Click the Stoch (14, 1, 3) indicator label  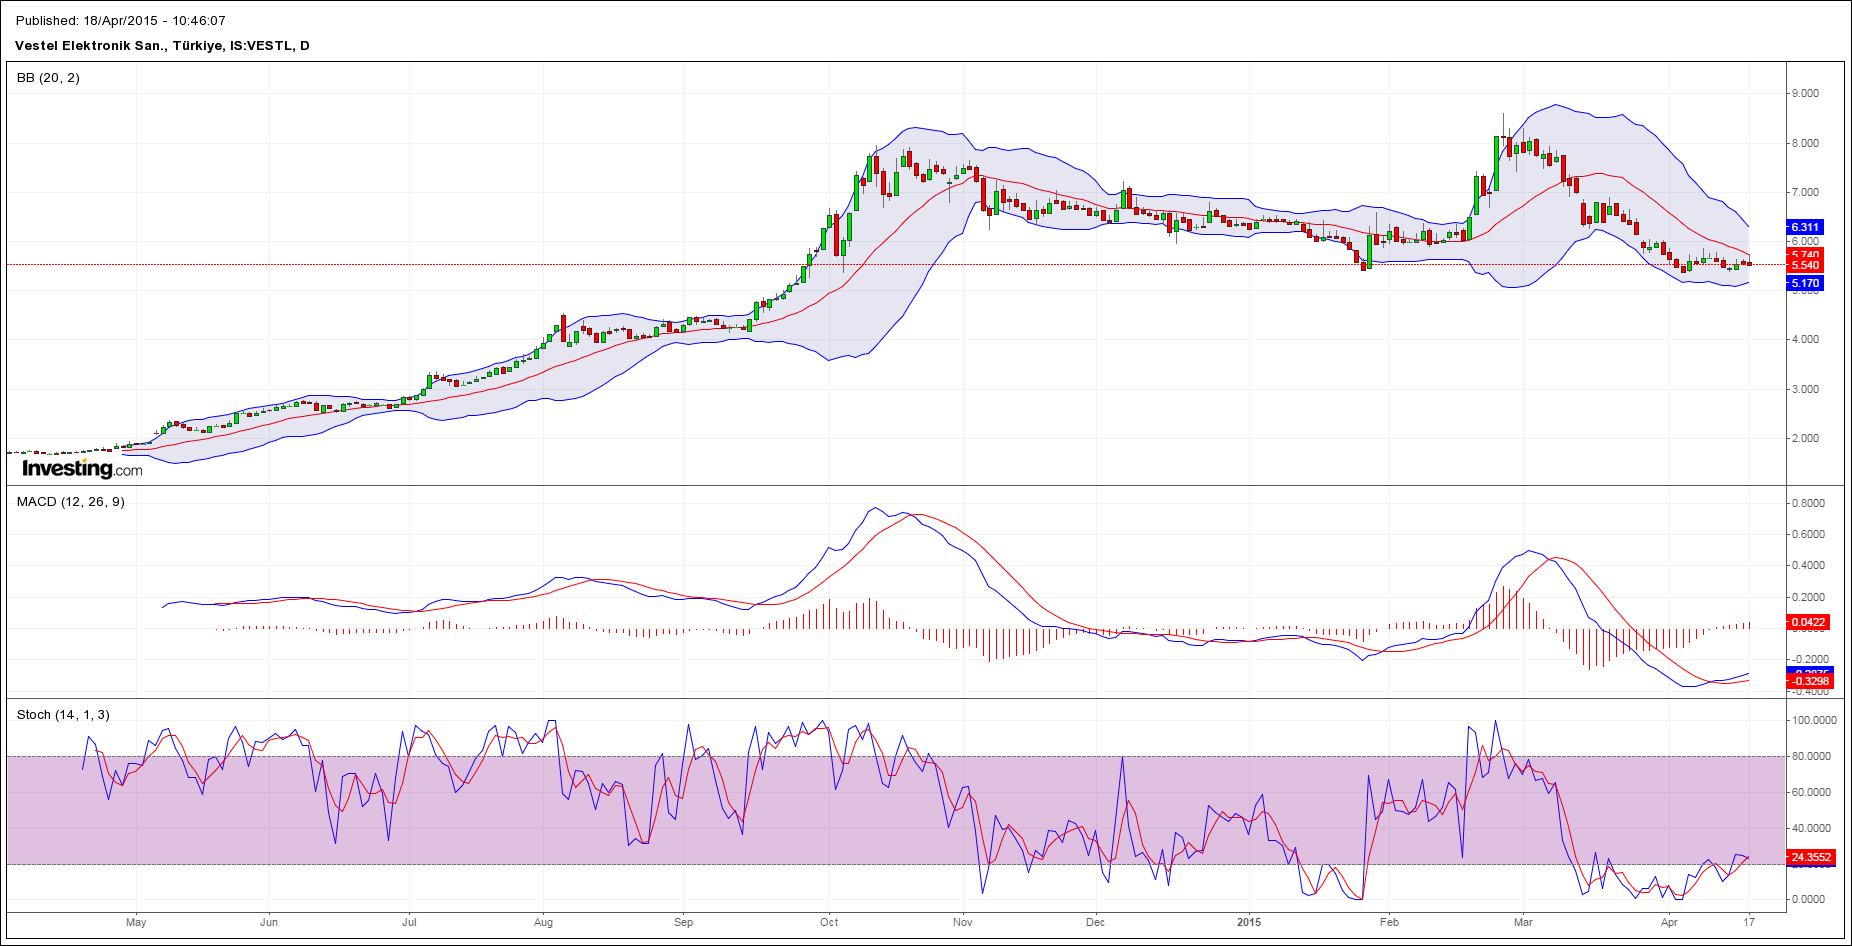[63, 715]
